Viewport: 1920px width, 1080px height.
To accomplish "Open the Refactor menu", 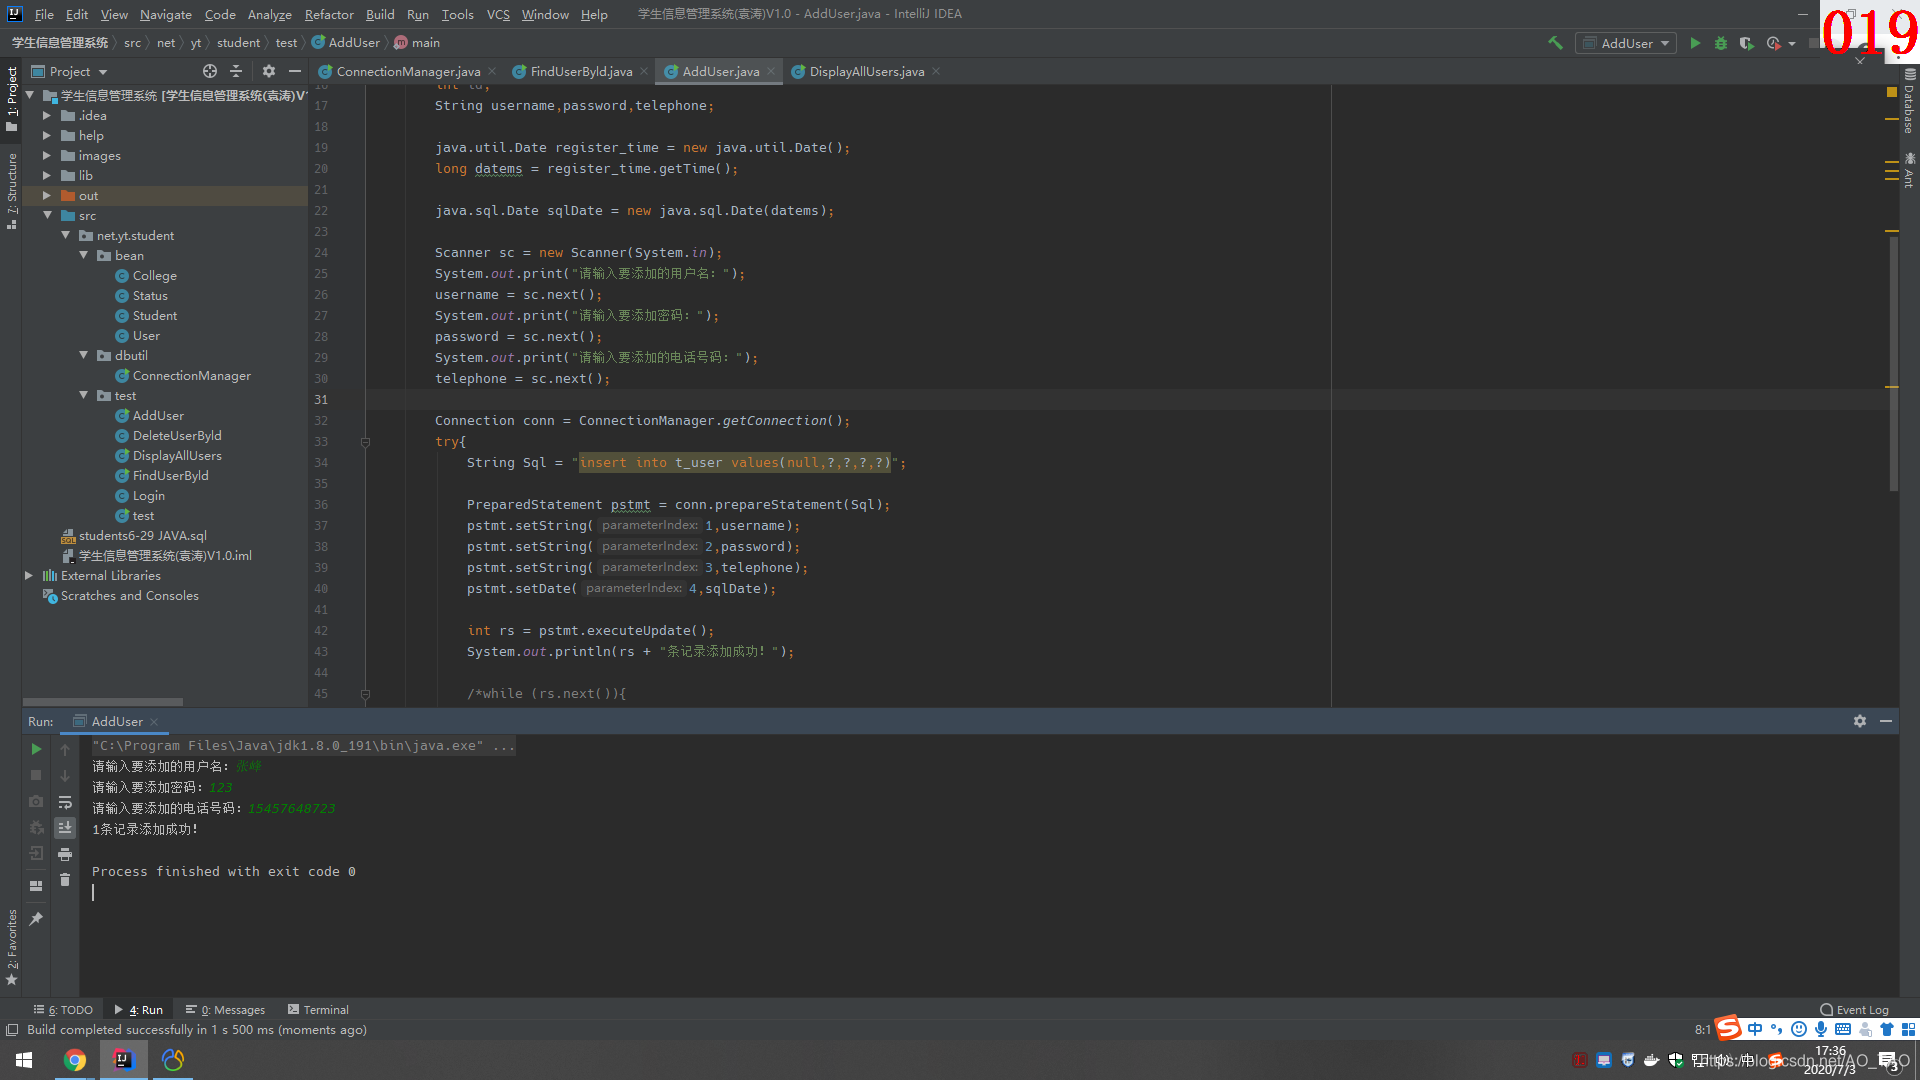I will coord(329,14).
